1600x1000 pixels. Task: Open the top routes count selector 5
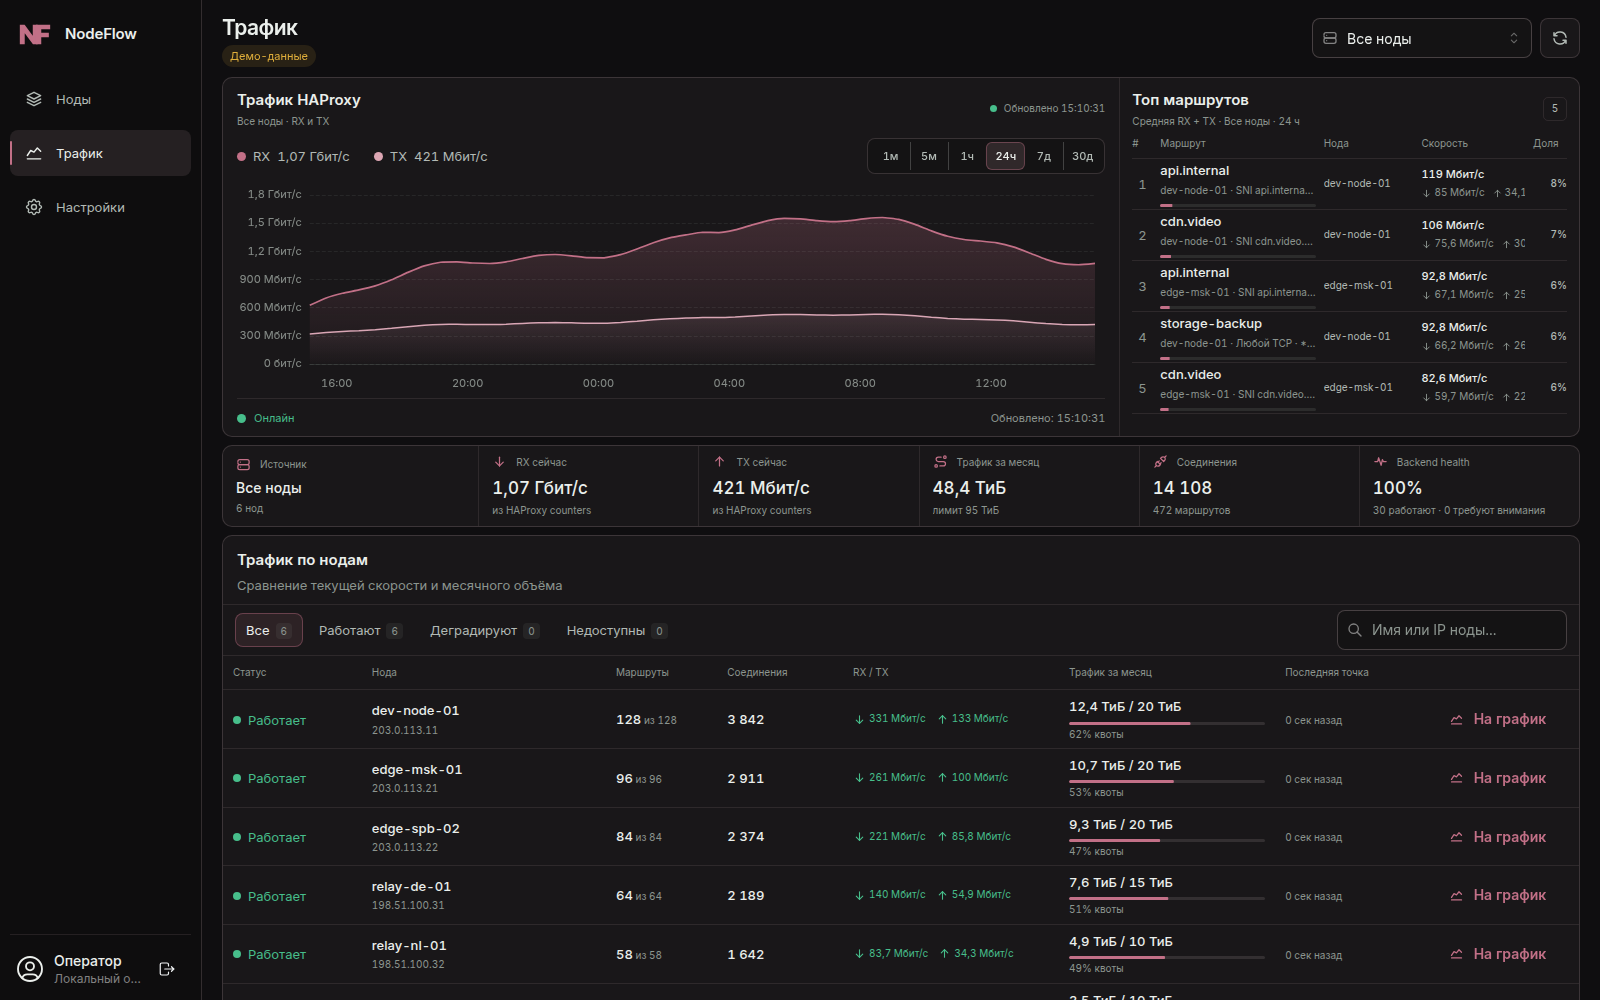tap(1554, 108)
